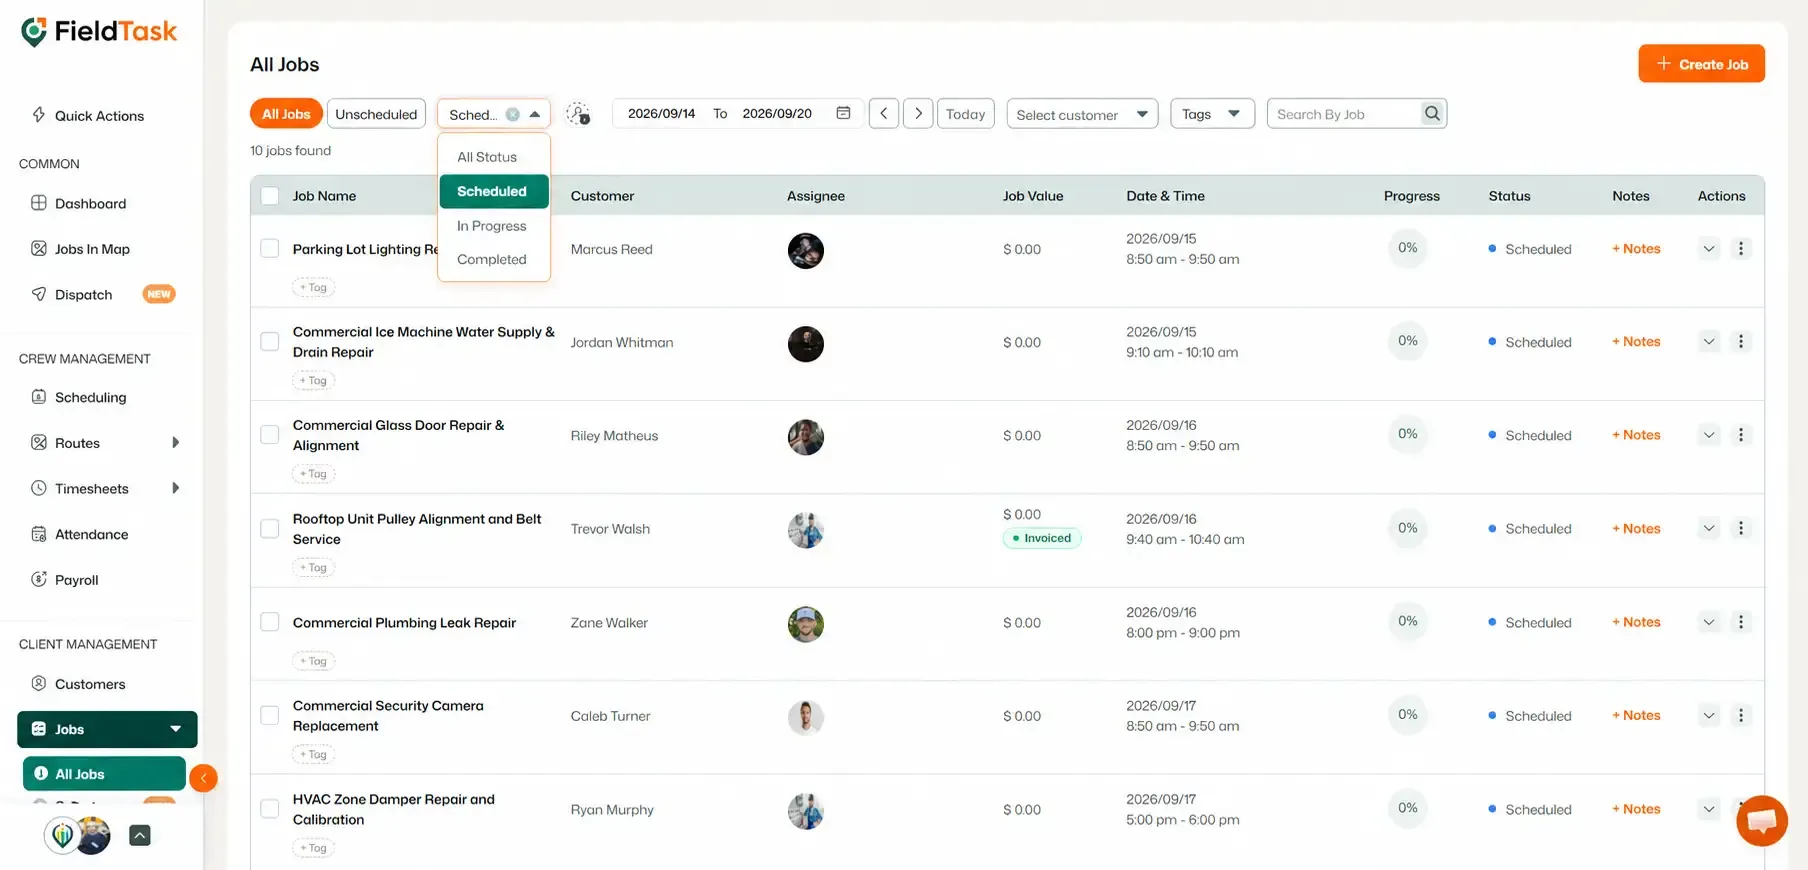Select In Progress status option
The height and width of the screenshot is (870, 1808).
click(x=492, y=226)
